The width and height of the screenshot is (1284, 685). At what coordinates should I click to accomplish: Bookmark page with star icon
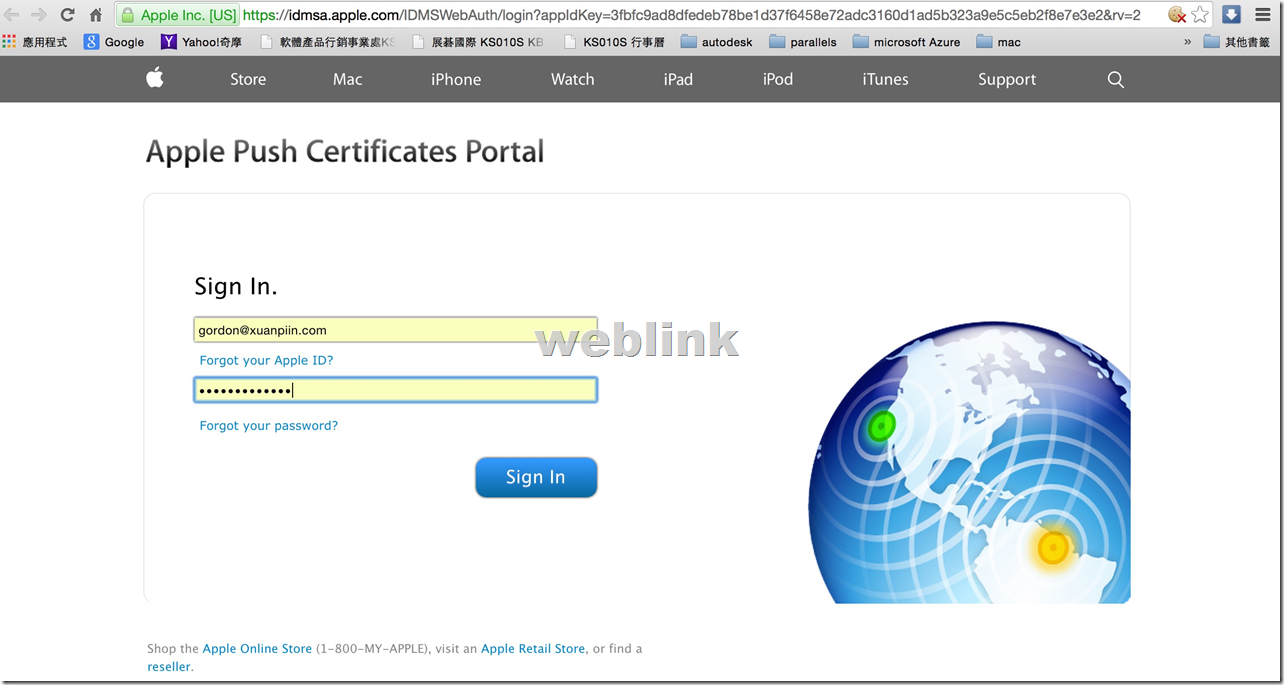tap(1200, 15)
